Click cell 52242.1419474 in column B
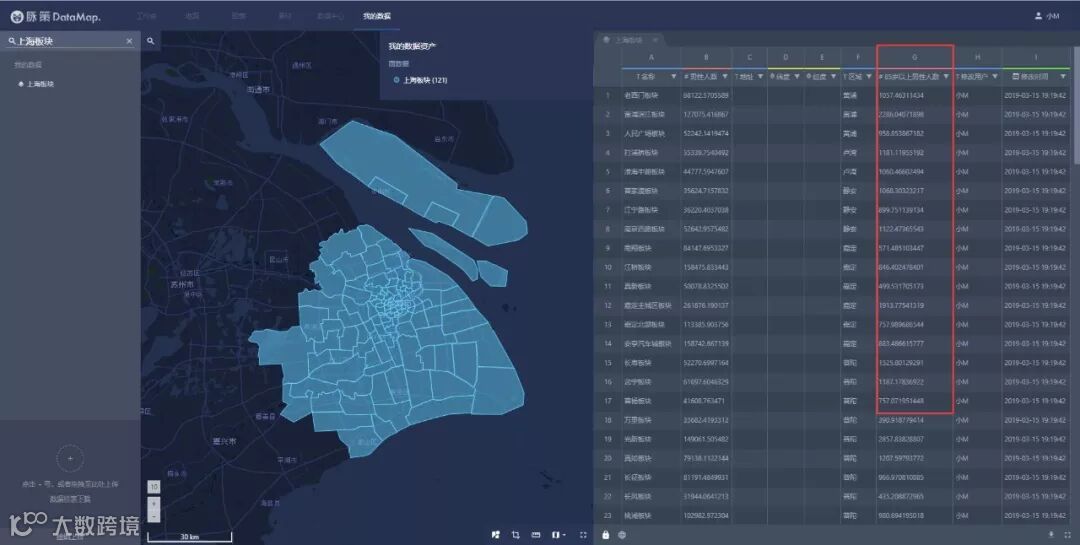 [706, 134]
